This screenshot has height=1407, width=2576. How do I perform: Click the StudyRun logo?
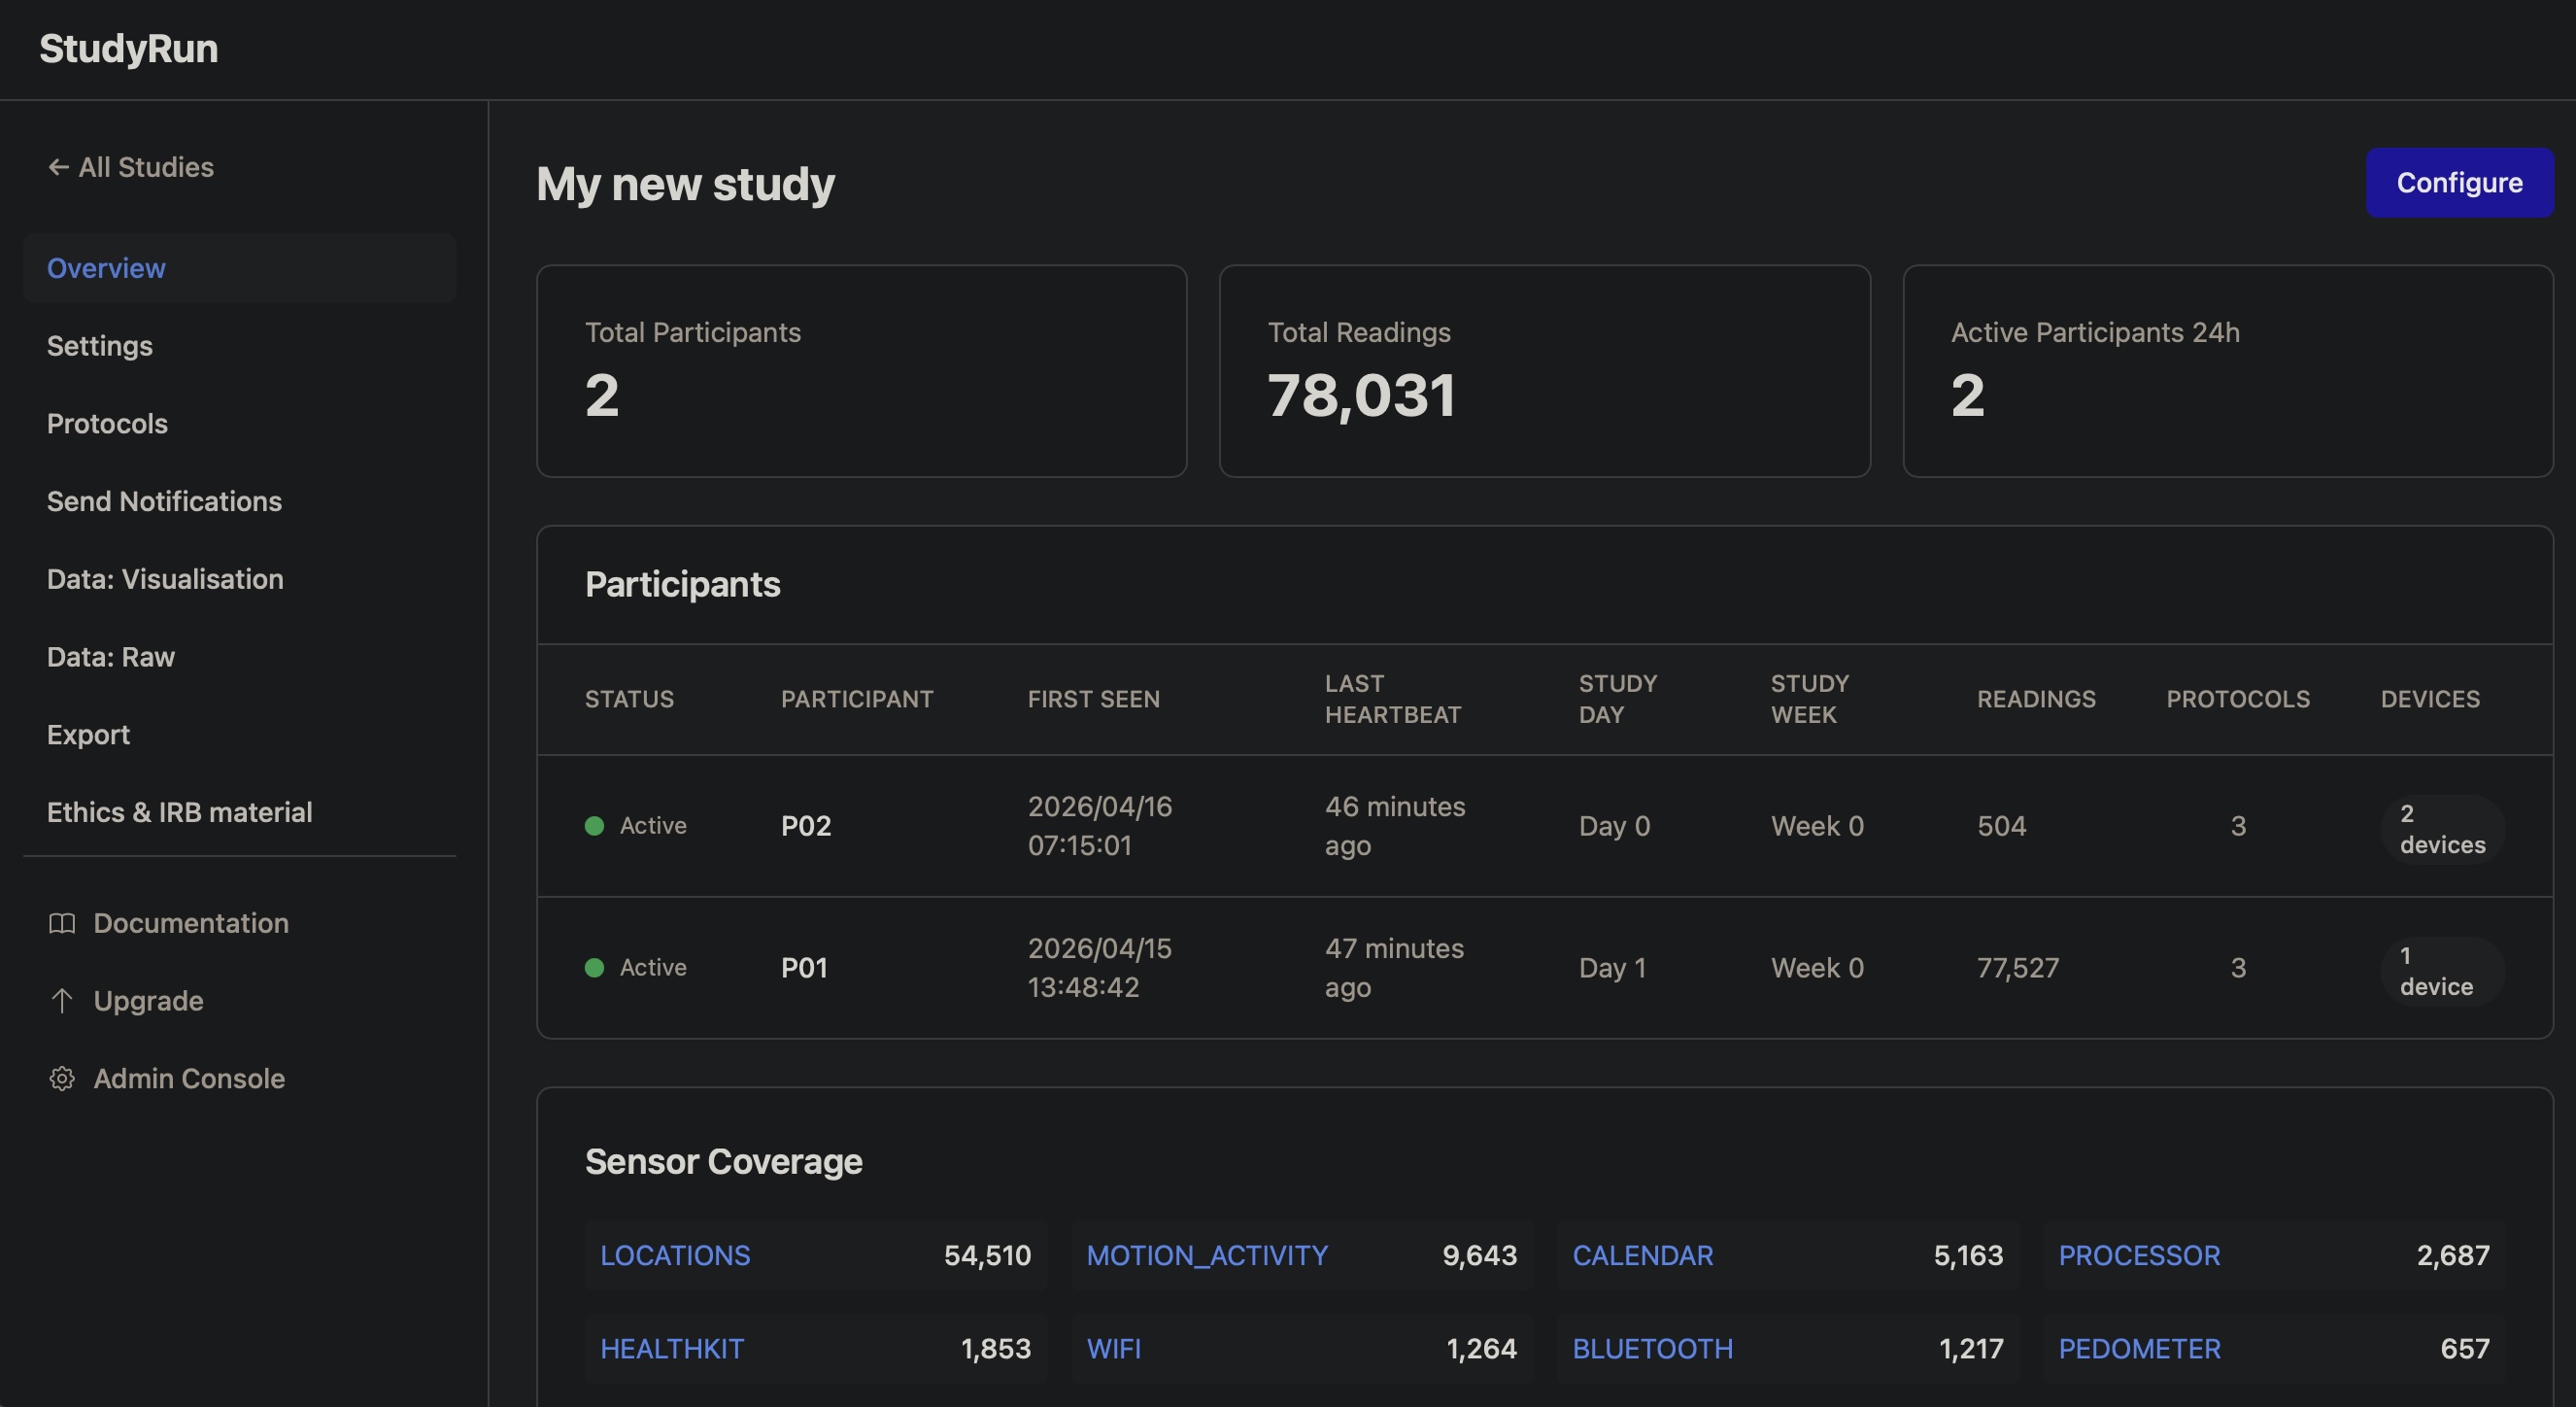pos(129,49)
